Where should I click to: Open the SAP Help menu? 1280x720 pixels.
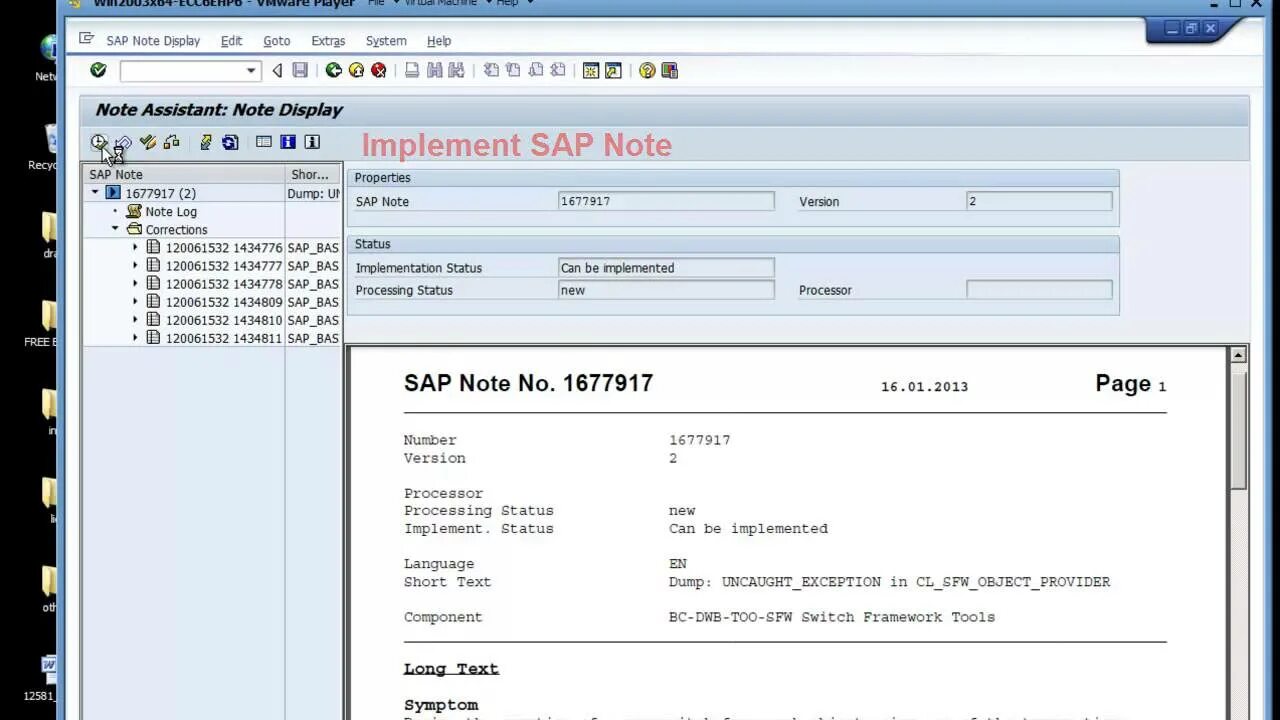[x=439, y=41]
